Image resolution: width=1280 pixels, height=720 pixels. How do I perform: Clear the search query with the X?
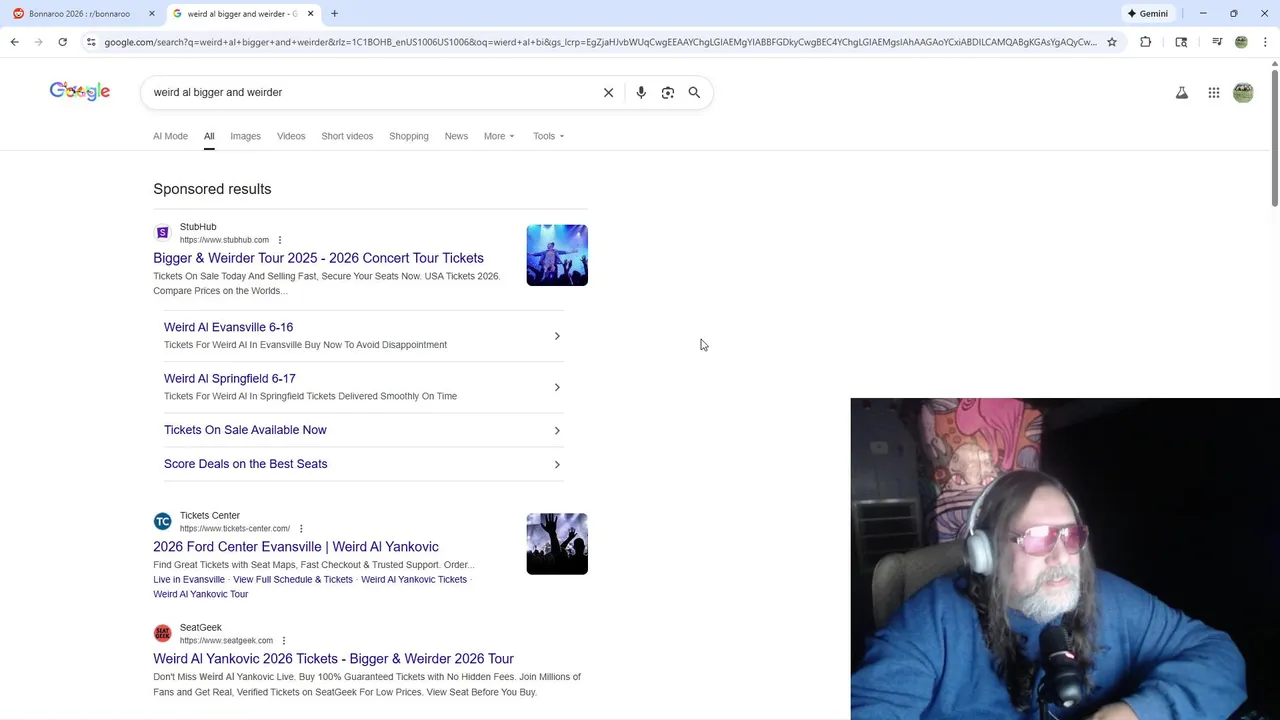608,92
